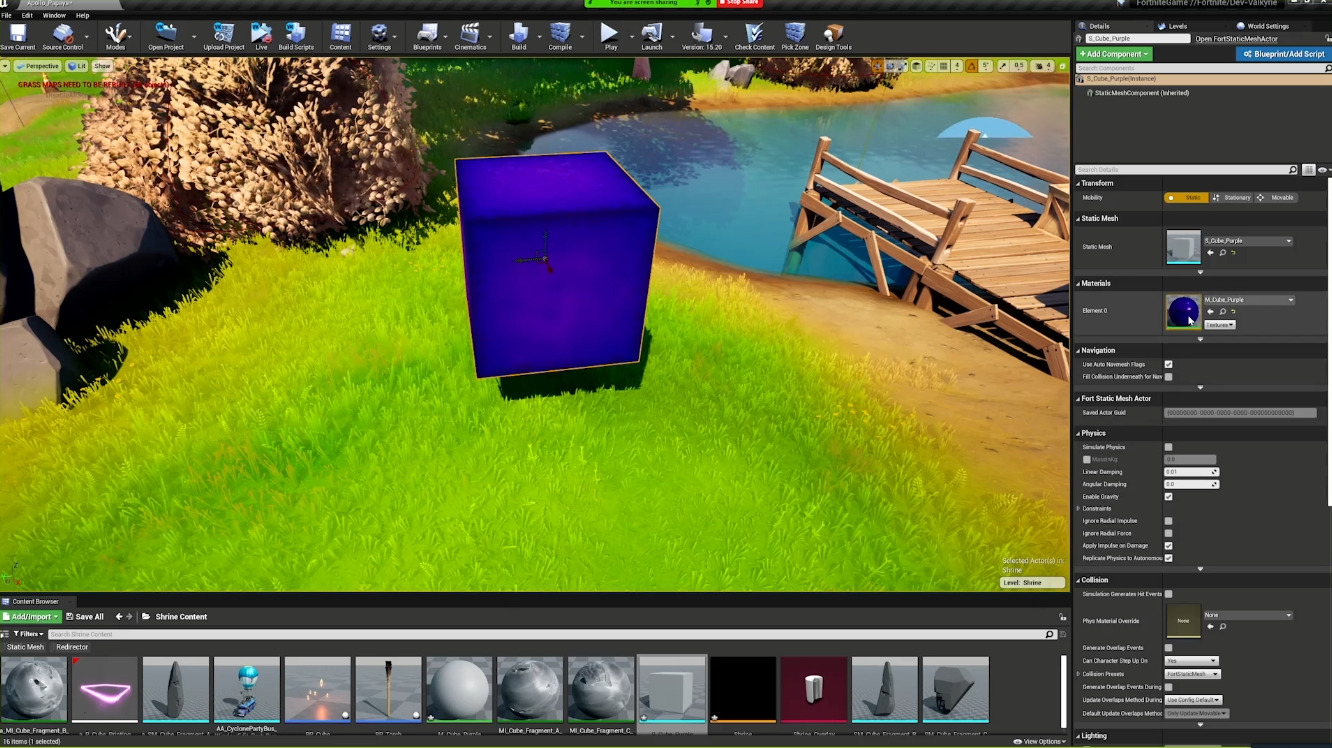This screenshot has height=748, width=1332.
Task: Click the Perspective viewport button
Action: click(37, 66)
